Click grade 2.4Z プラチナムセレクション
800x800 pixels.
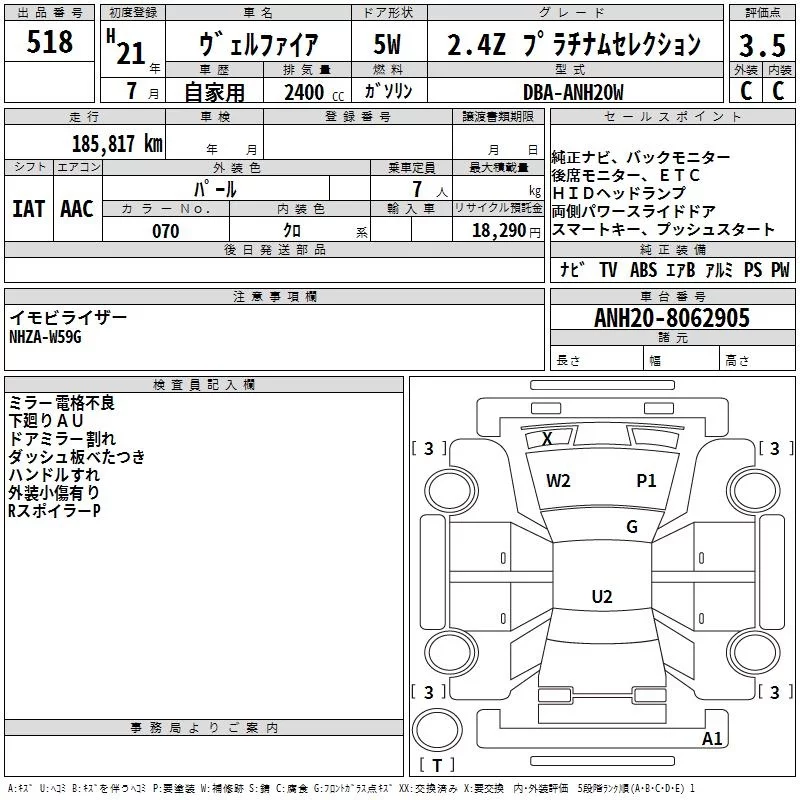pos(574,44)
